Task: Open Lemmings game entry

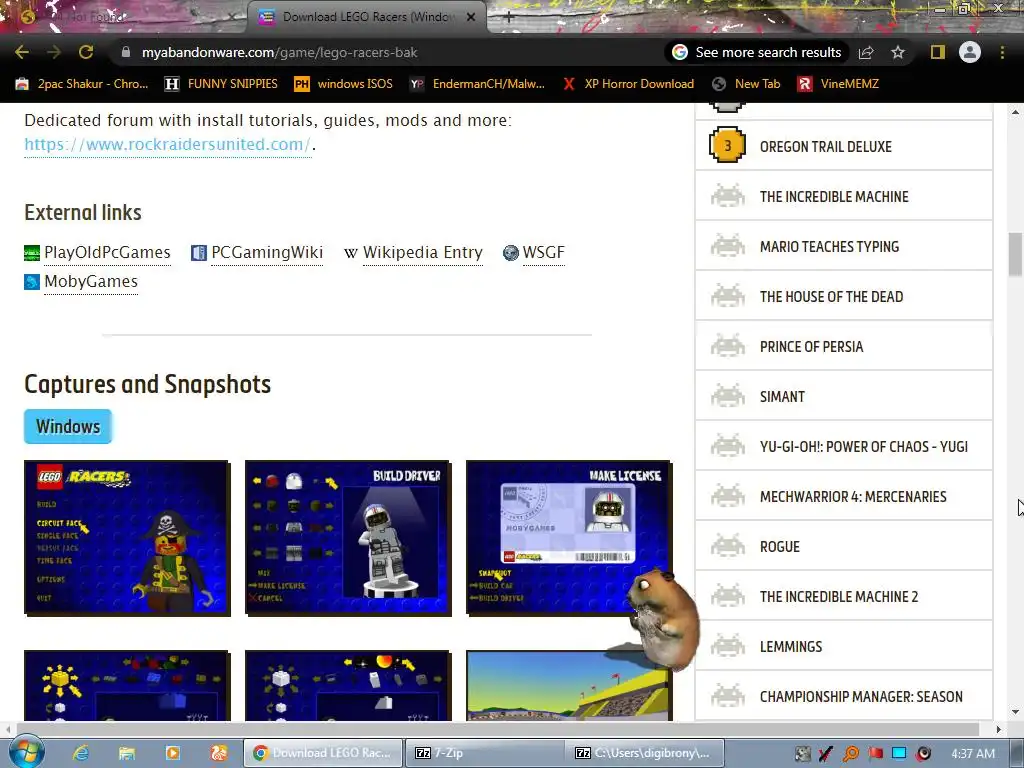Action: (791, 647)
